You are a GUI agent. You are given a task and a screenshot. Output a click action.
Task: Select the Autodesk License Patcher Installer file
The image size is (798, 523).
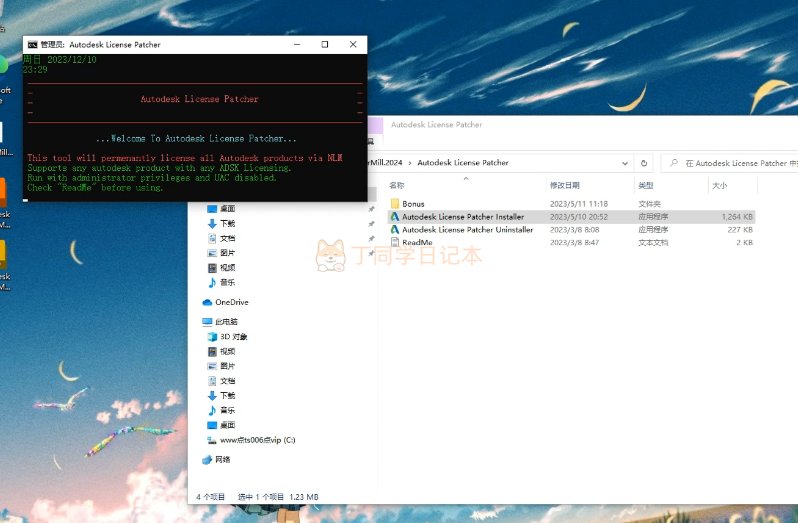tap(462, 216)
